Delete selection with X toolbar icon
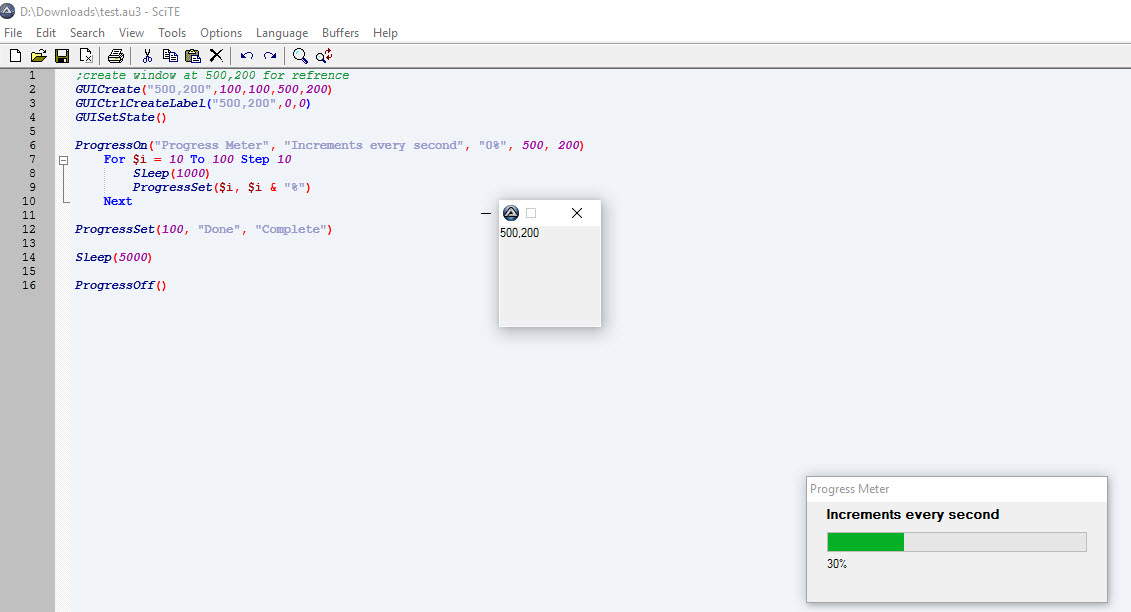The height and width of the screenshot is (612, 1131). pyautogui.click(x=216, y=56)
